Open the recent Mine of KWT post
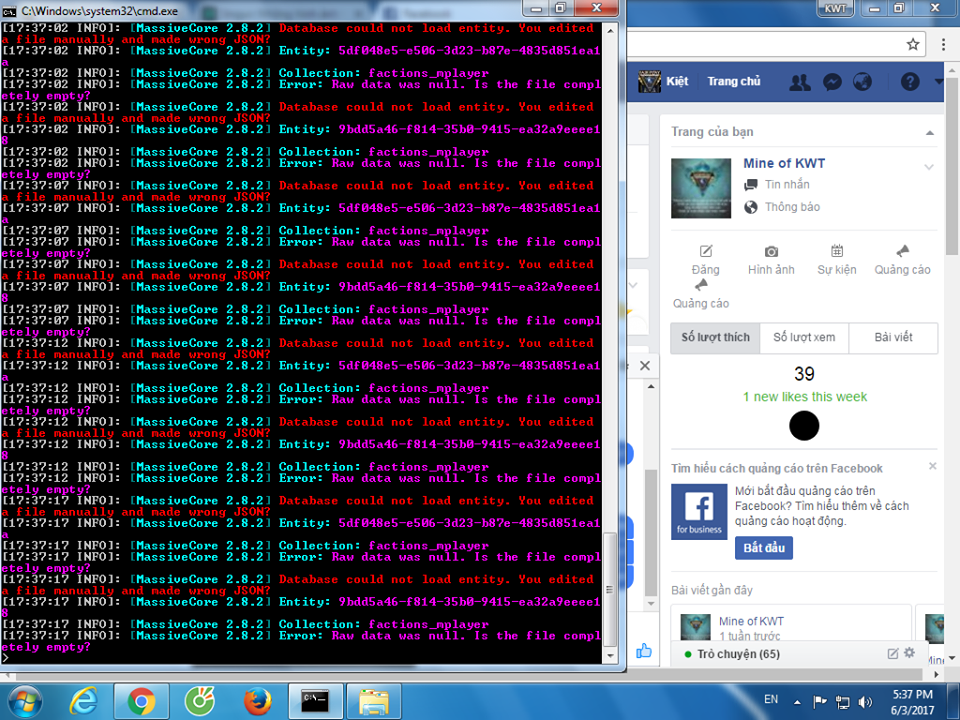 (x=751, y=621)
